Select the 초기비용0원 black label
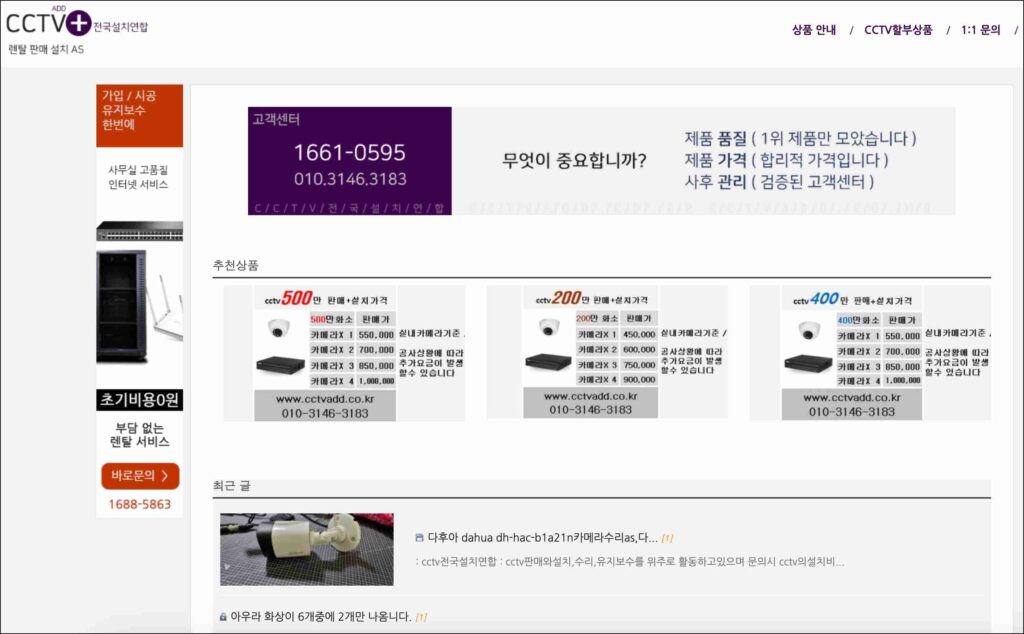 point(139,400)
